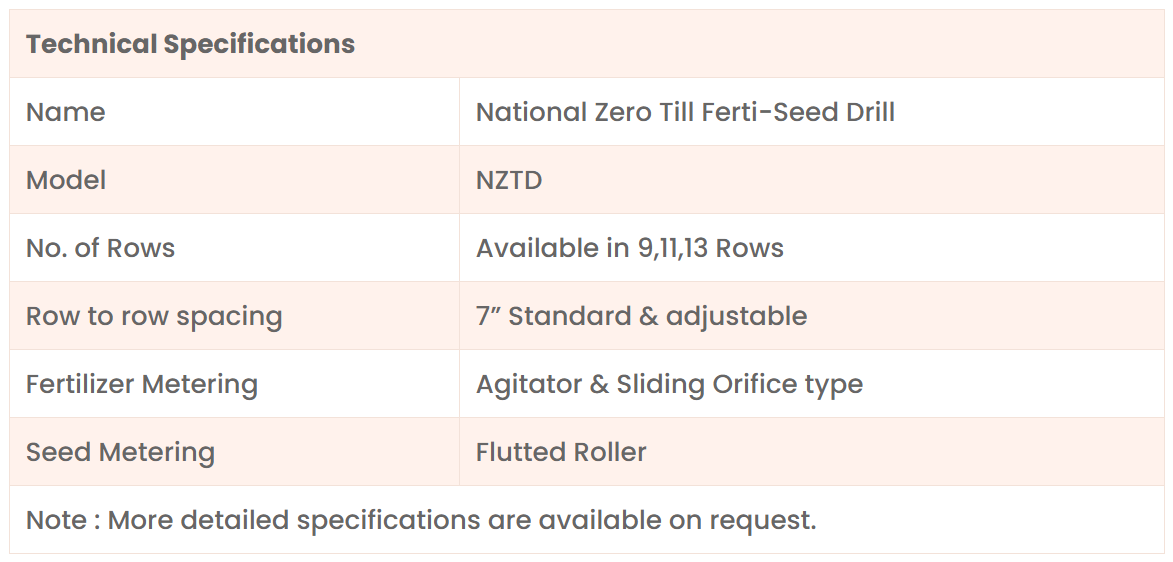
Task: Select the 'Available in 9,11,13 Rows' value
Action: tap(629, 248)
